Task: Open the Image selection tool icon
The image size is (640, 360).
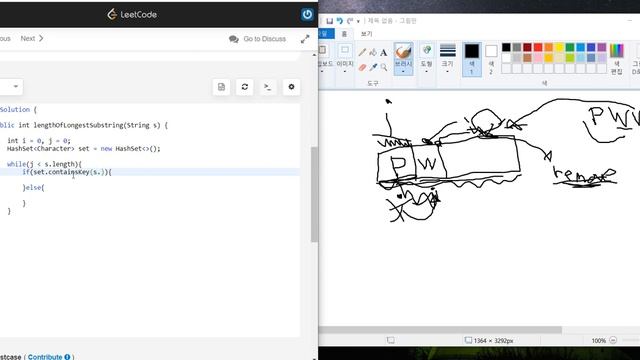Action: [345, 51]
